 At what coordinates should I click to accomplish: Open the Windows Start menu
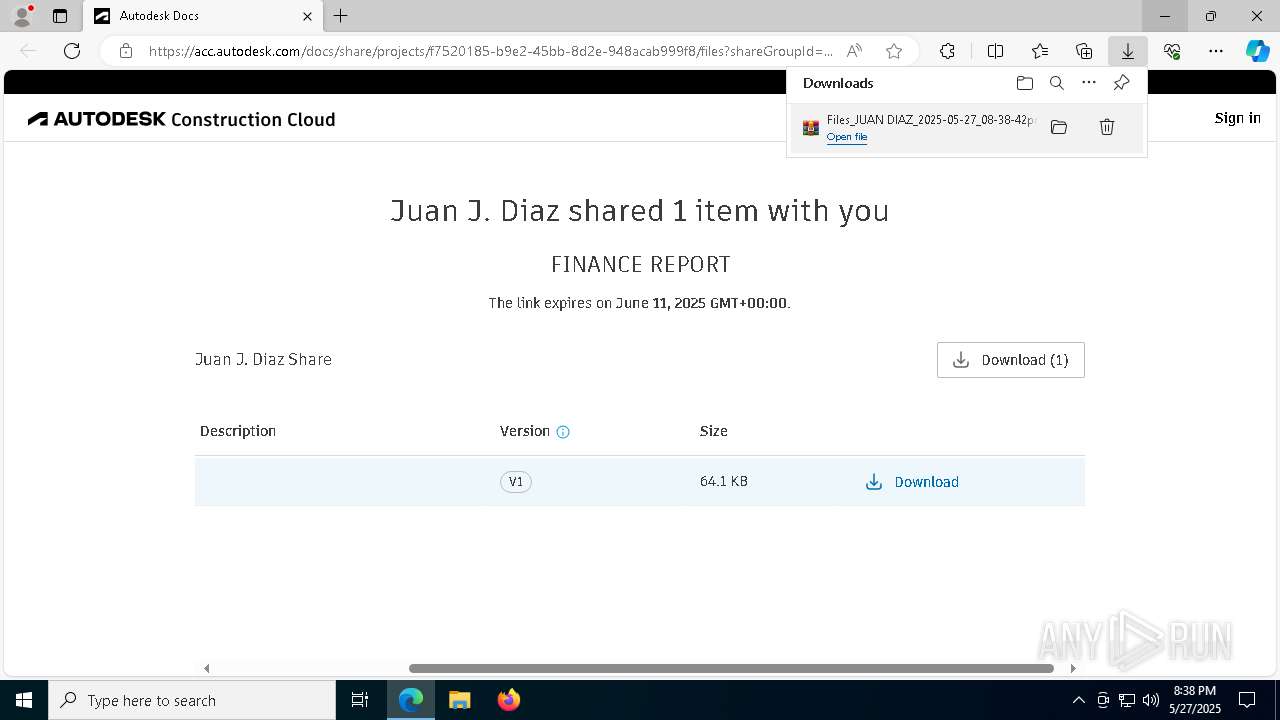[x=24, y=700]
